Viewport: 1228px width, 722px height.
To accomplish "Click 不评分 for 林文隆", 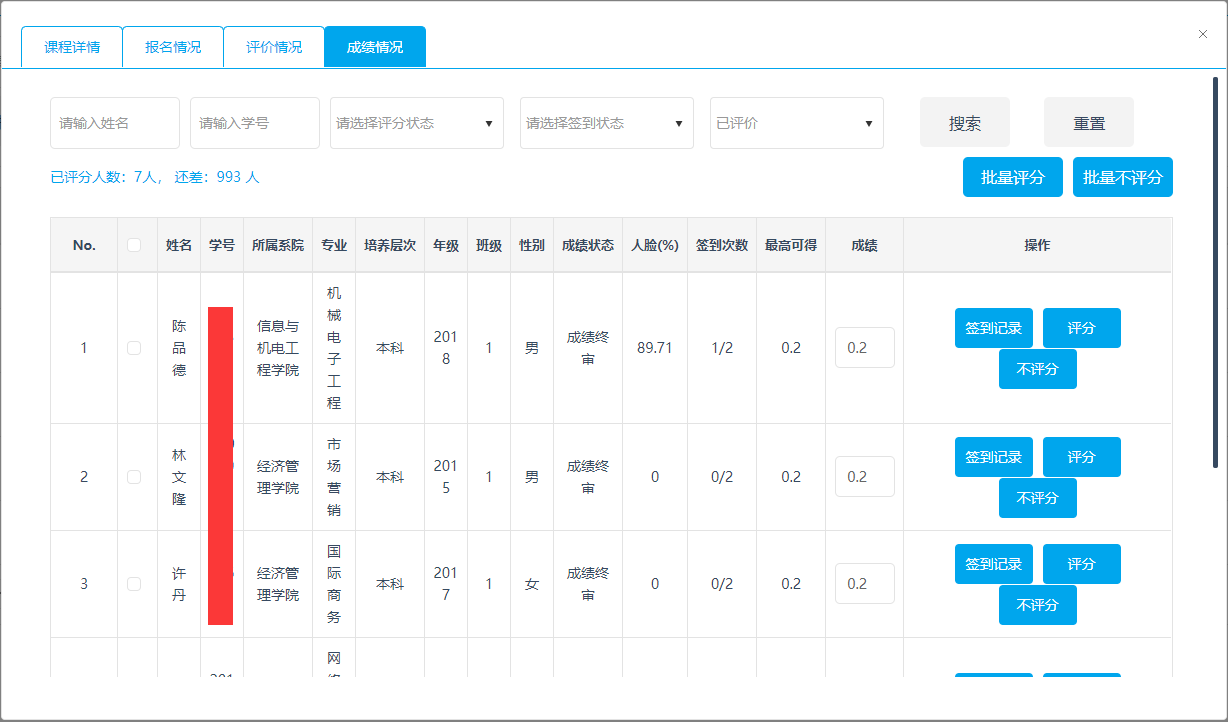I will pos(1038,498).
